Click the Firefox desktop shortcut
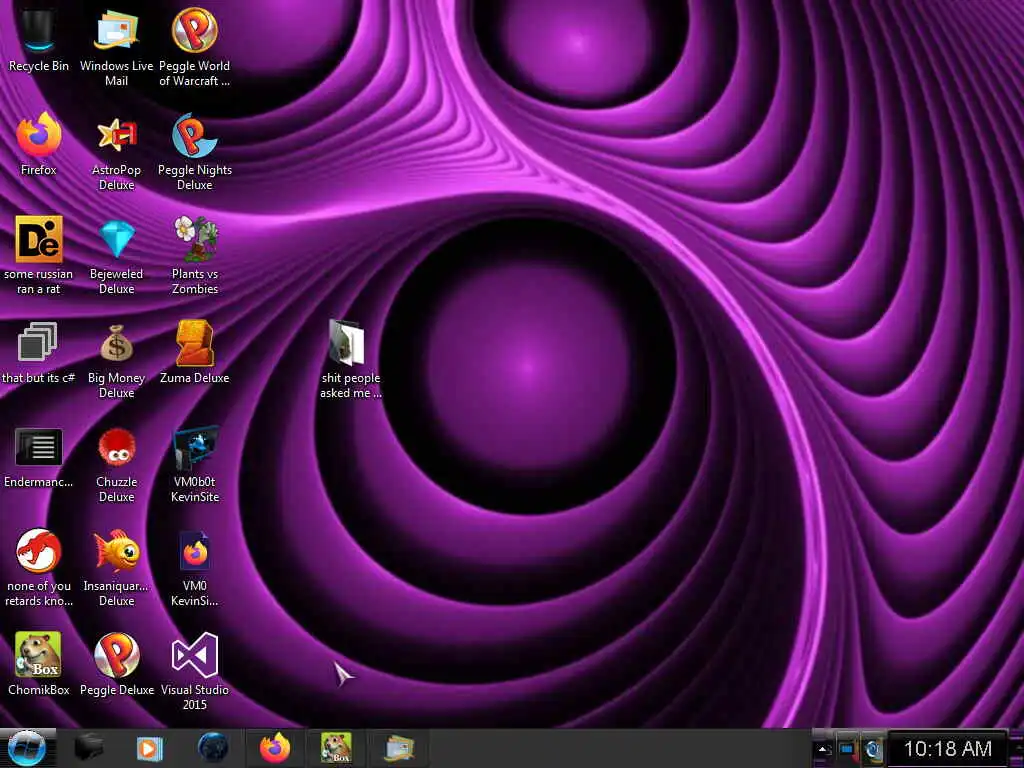The height and width of the screenshot is (768, 1024). coord(39,144)
